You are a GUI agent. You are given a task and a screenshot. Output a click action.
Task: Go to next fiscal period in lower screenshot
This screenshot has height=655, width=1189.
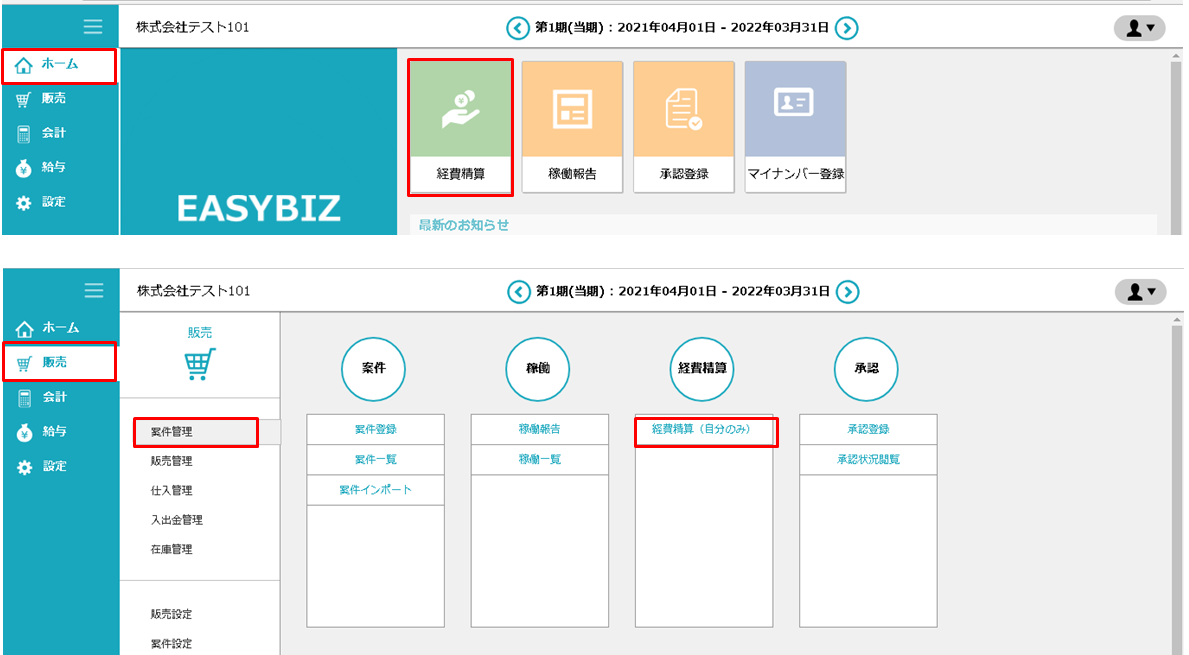(847, 292)
